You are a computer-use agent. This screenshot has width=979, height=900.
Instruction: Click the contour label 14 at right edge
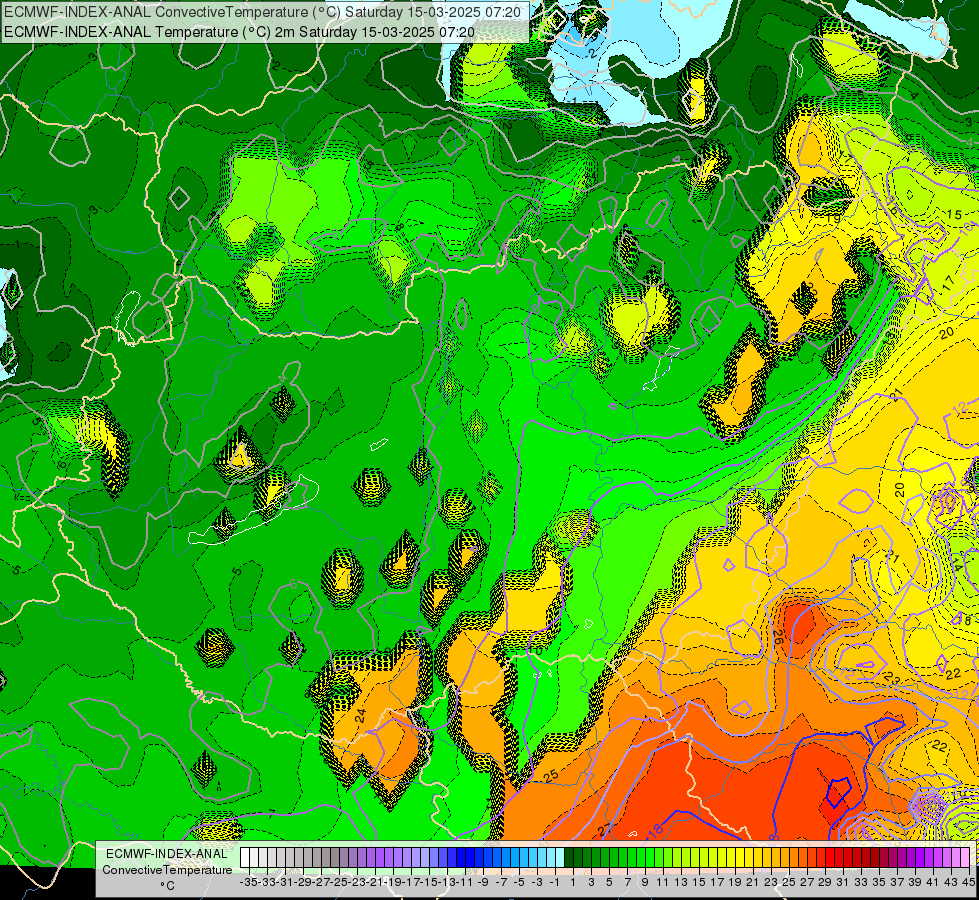coord(957,564)
